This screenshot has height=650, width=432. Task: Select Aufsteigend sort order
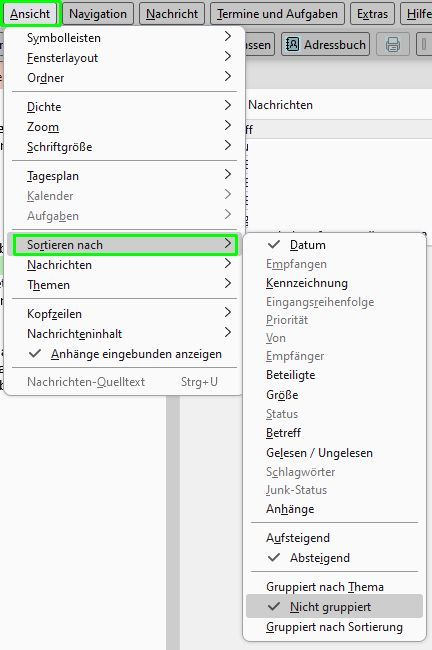334,538
